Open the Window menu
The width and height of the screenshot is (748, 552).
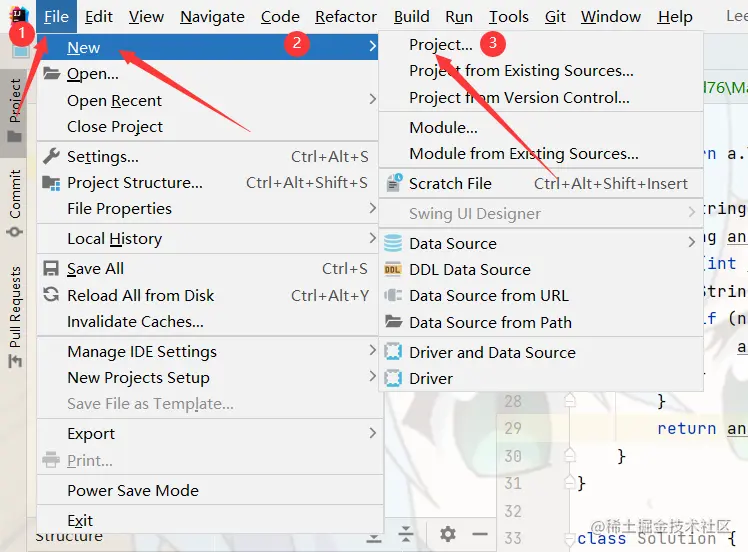coord(611,17)
